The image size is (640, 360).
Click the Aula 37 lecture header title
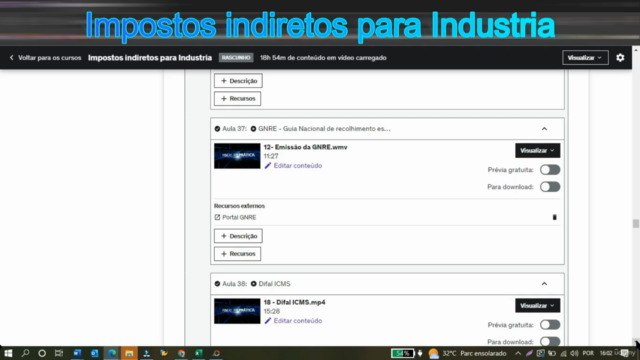pos(324,129)
